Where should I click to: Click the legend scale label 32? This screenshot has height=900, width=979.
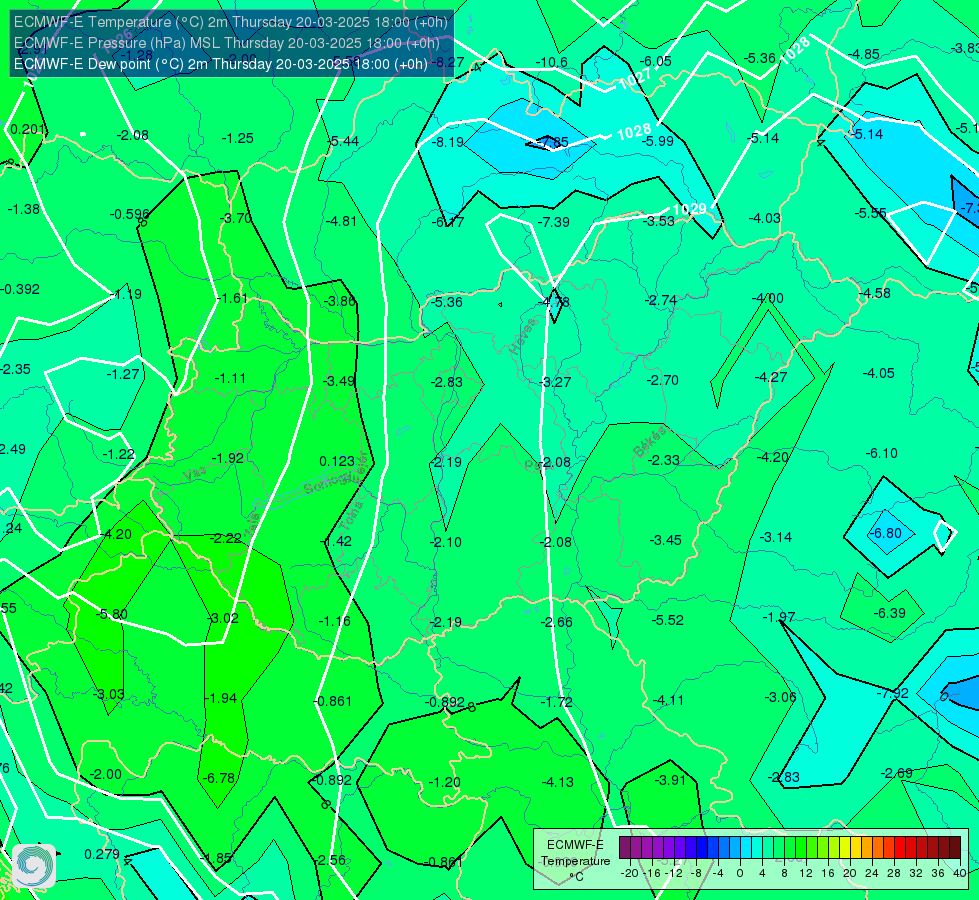point(916,873)
